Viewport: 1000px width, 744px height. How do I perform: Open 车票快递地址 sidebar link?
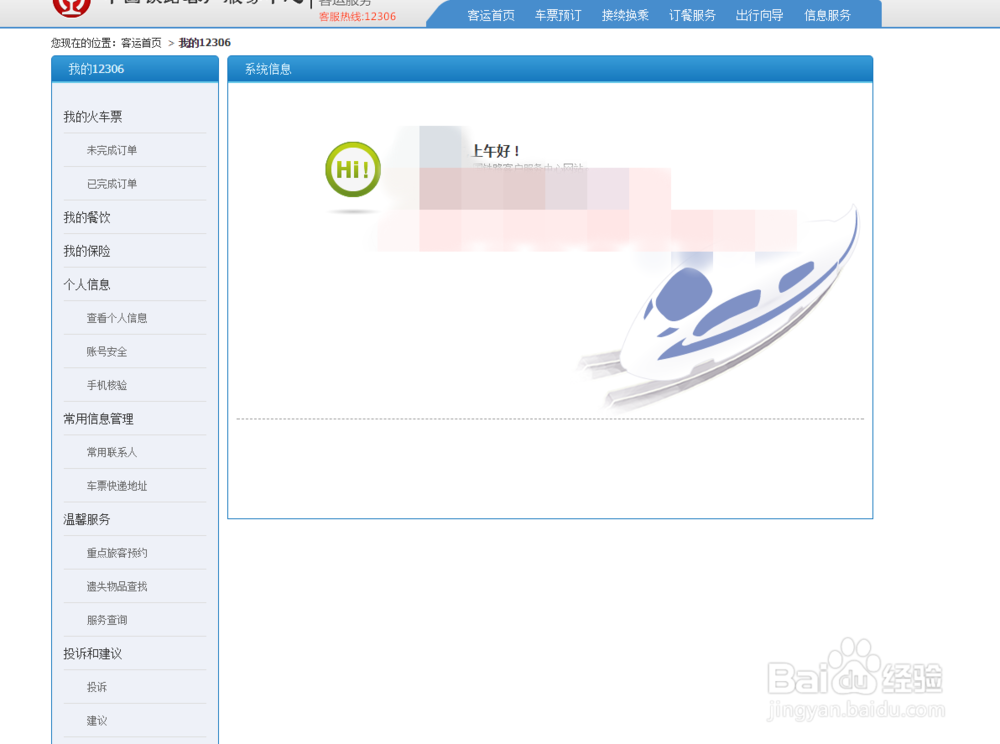click(x=117, y=486)
